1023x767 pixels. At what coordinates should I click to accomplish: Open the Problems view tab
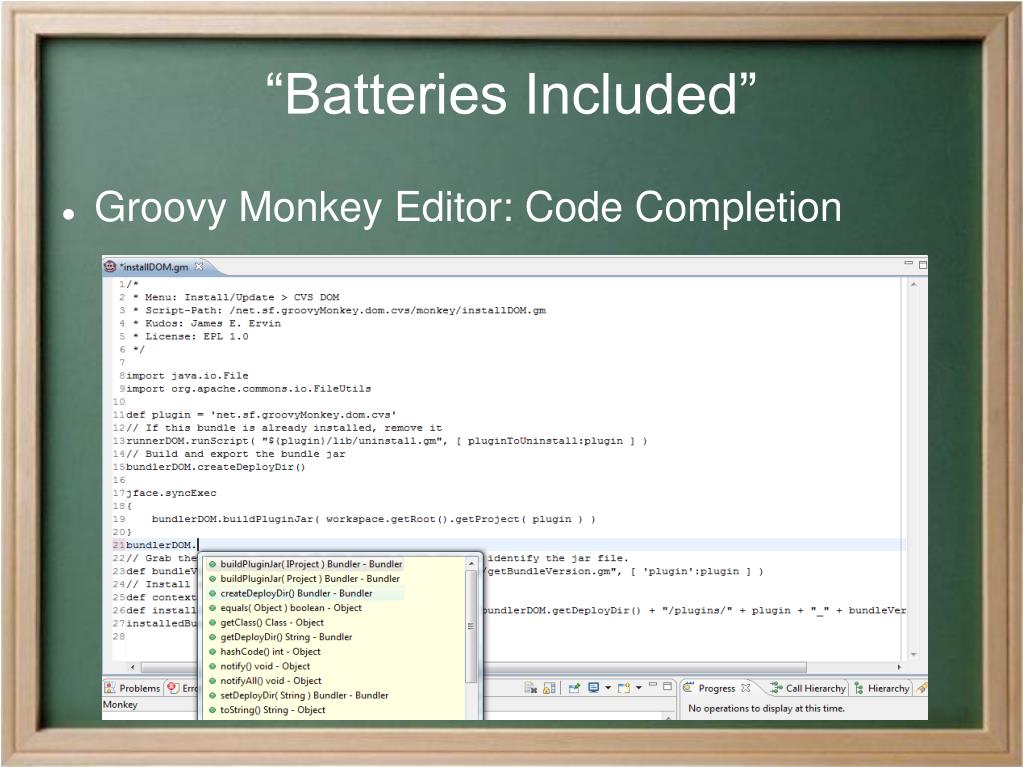pyautogui.click(x=133, y=688)
